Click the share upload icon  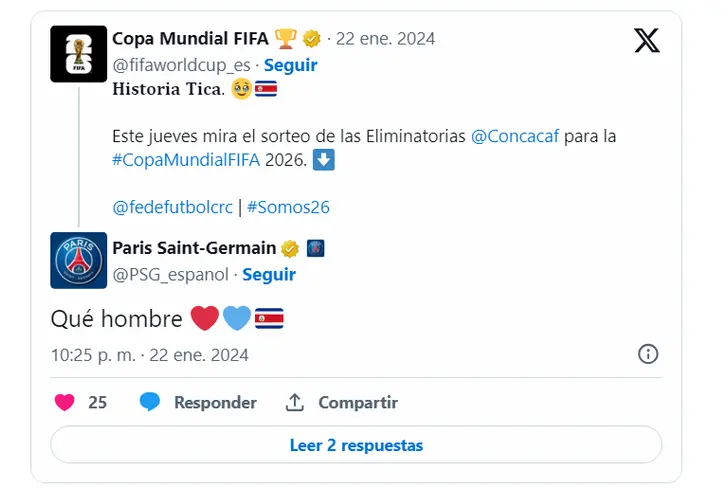[295, 402]
